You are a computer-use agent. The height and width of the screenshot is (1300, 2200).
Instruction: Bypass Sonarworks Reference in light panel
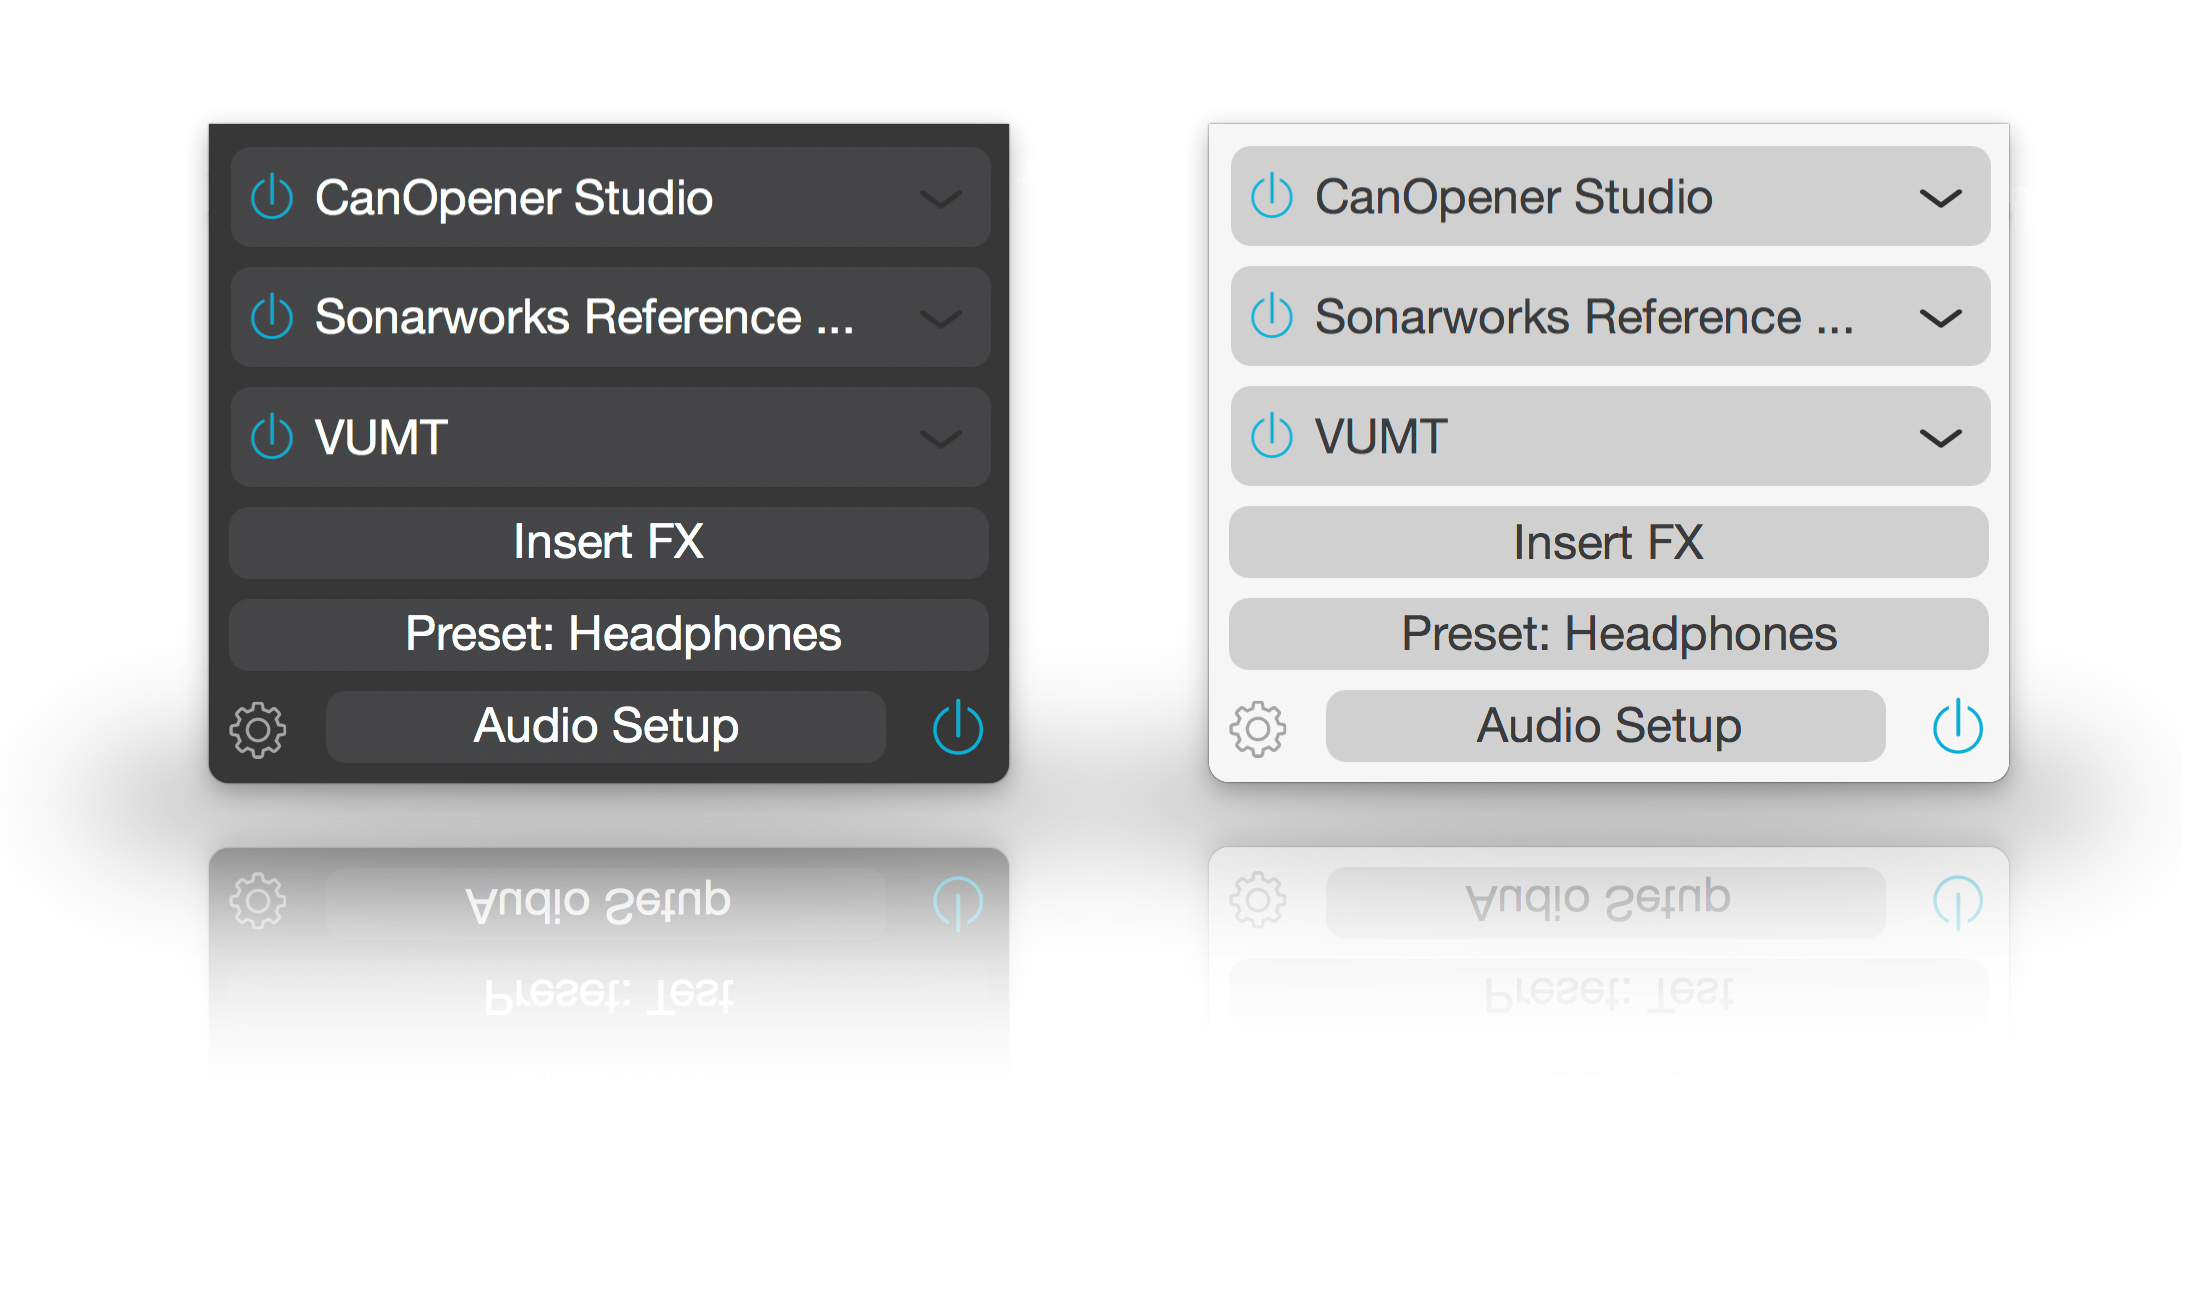[x=1271, y=316]
